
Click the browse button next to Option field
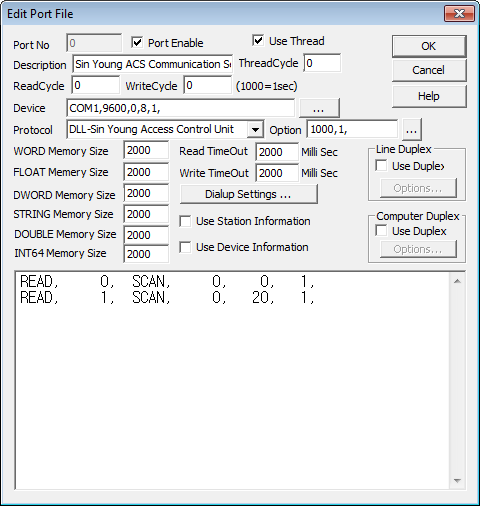point(412,130)
